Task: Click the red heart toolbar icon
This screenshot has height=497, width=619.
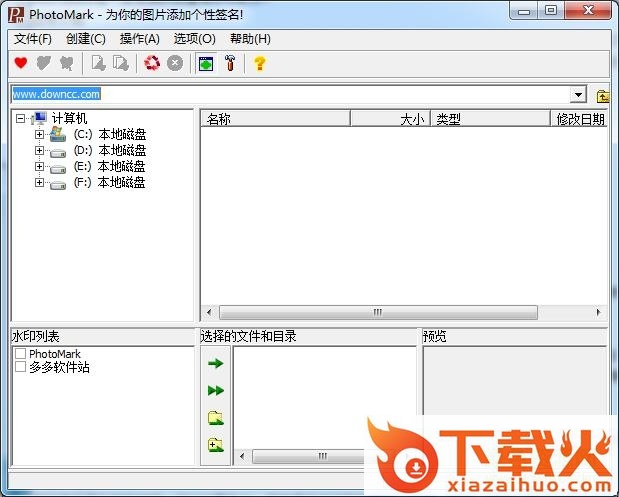Action: click(21, 63)
